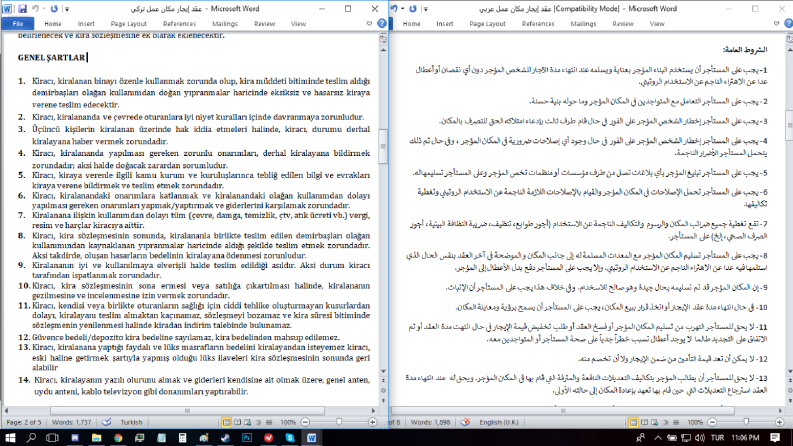The image size is (793, 446).
Task: Click zoom slider handle in Turkish window
Action: pos(339,422)
